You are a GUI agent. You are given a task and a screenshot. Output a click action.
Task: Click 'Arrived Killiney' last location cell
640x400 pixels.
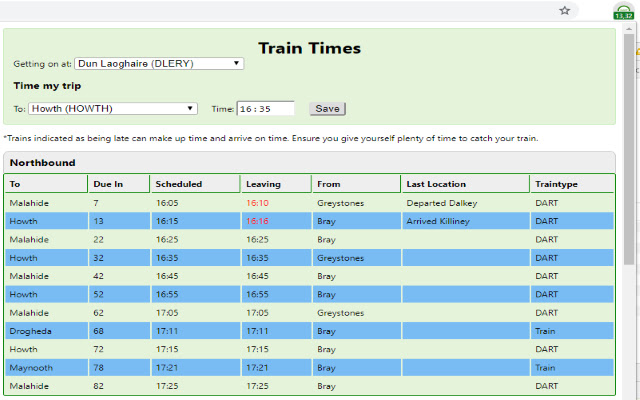pos(438,221)
